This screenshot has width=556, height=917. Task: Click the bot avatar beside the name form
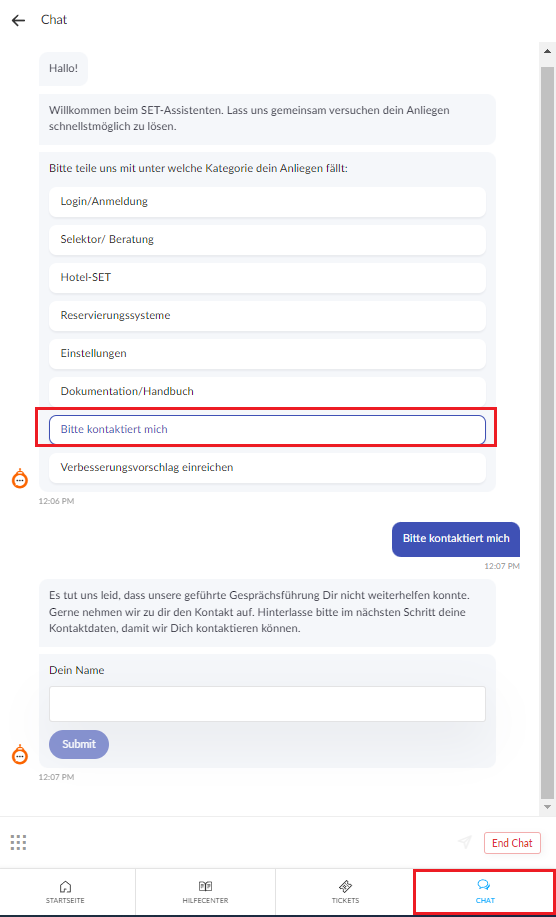[20, 755]
